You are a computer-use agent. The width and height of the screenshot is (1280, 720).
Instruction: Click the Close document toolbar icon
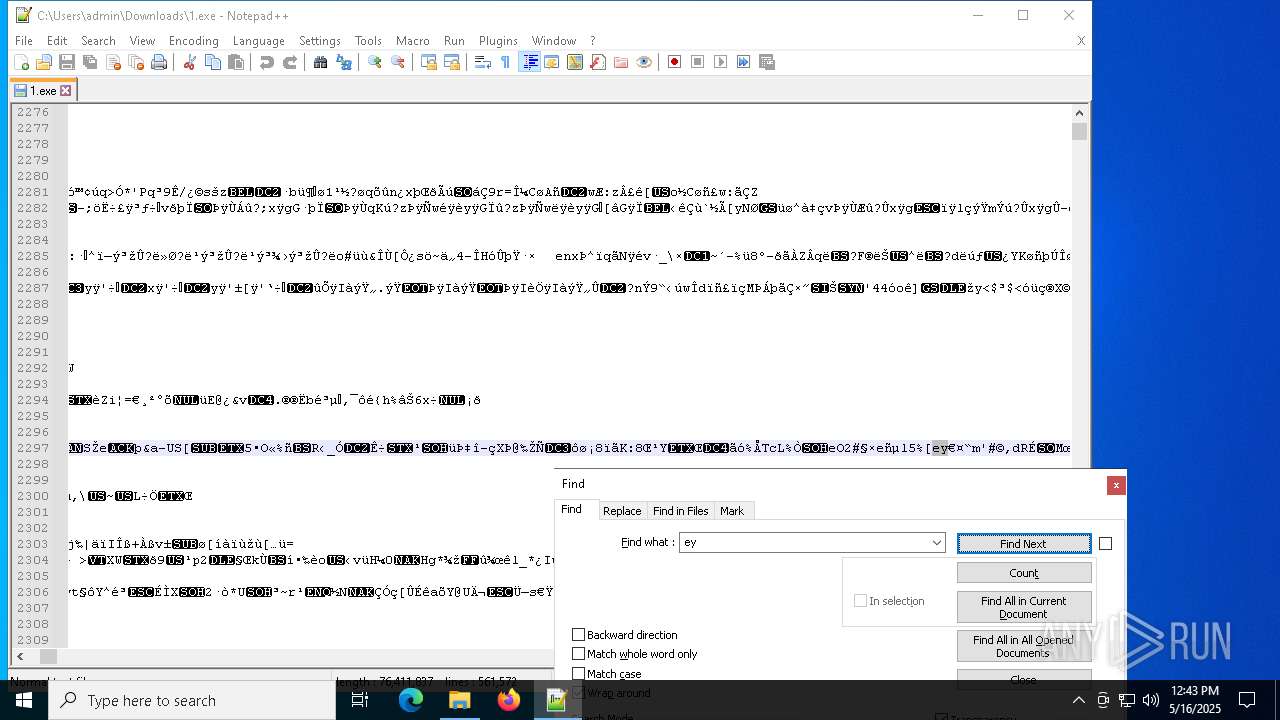(113, 62)
